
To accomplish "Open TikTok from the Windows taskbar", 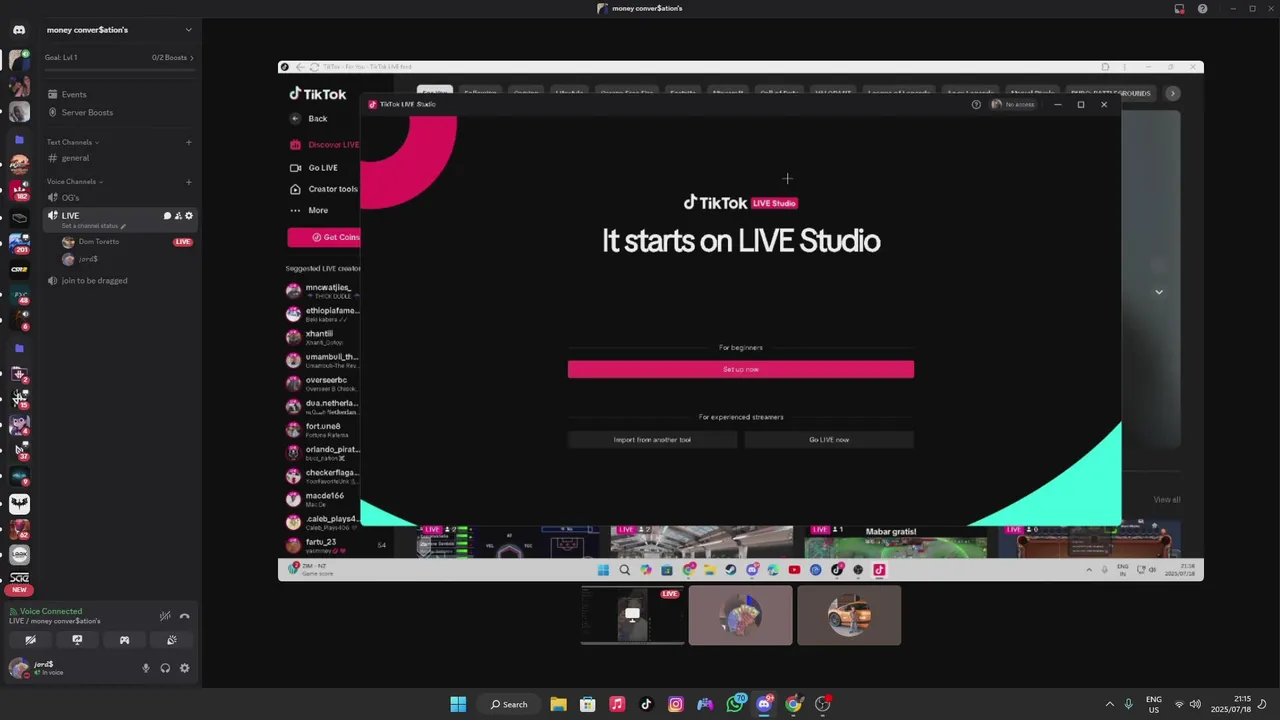I will 646,704.
